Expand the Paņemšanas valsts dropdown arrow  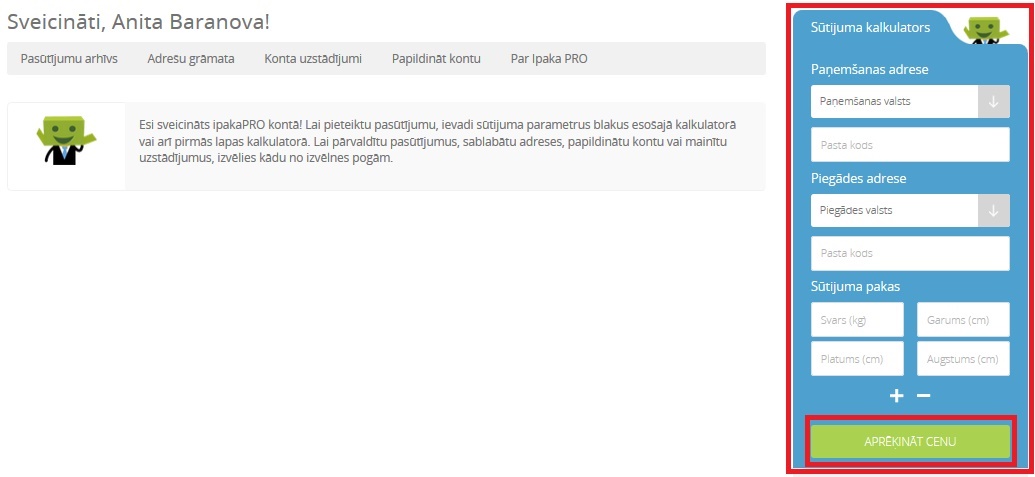pyautogui.click(x=994, y=101)
